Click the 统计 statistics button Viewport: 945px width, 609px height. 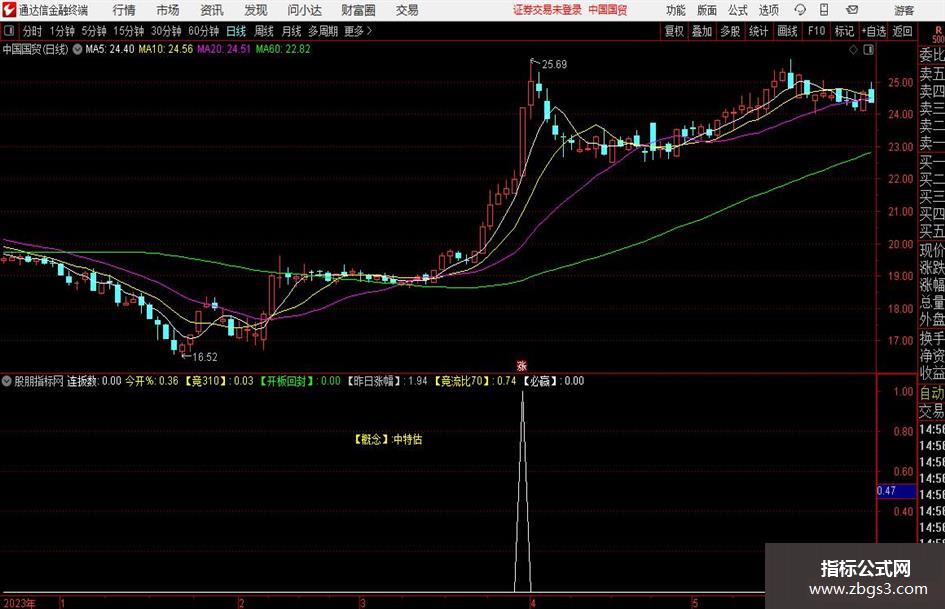point(758,31)
